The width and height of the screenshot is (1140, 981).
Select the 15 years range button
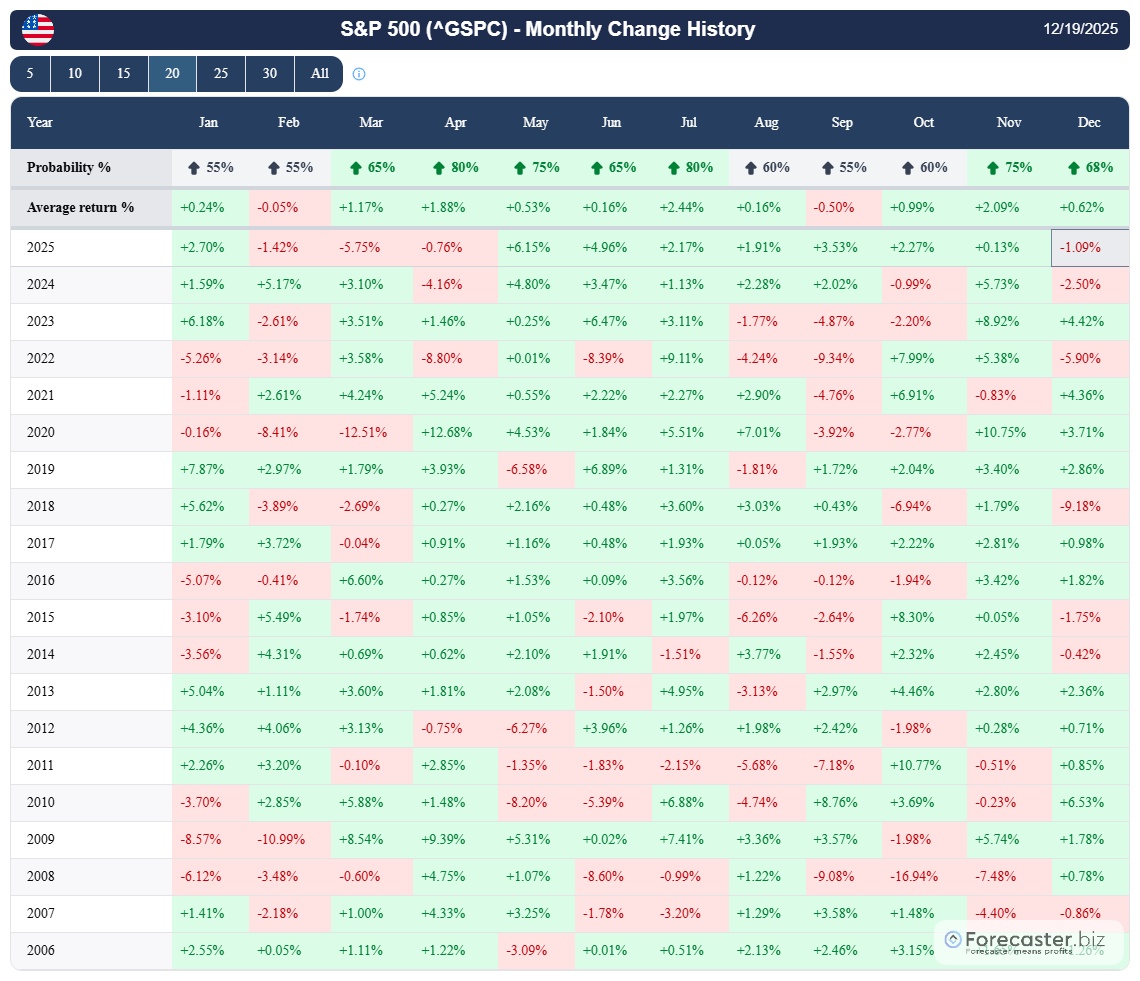point(123,74)
